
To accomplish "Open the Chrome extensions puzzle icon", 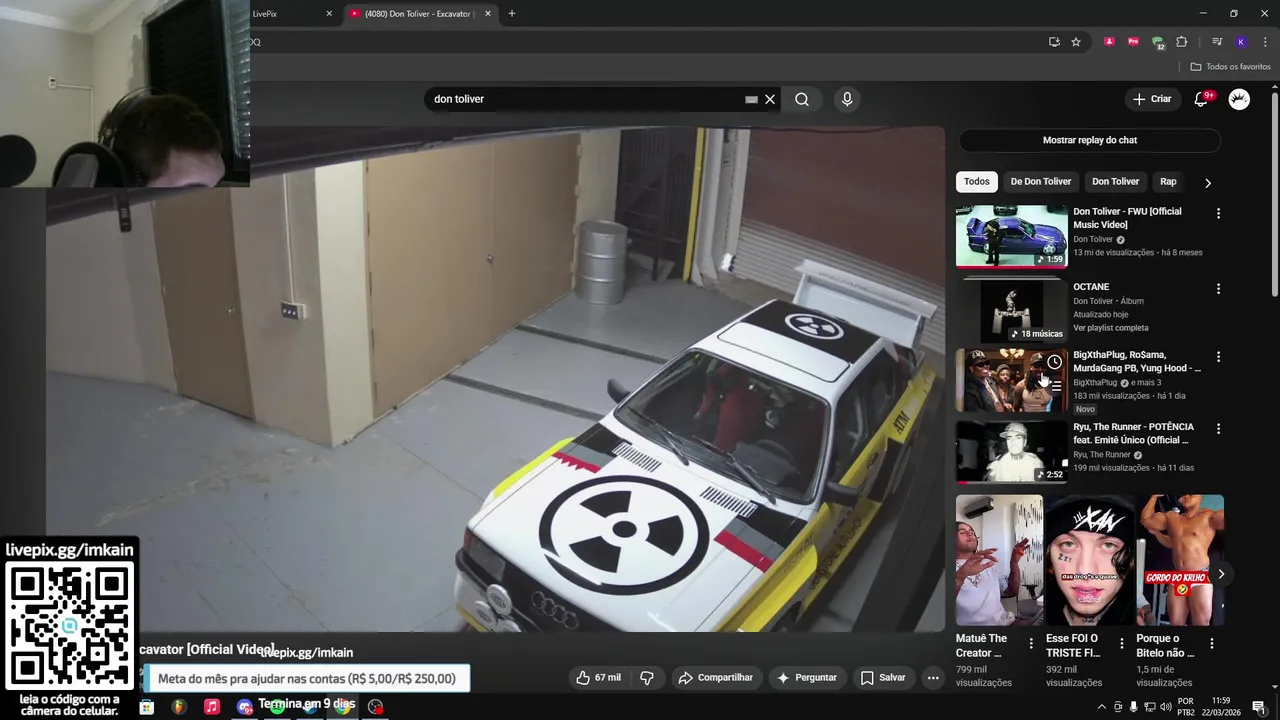I will click(x=1182, y=42).
